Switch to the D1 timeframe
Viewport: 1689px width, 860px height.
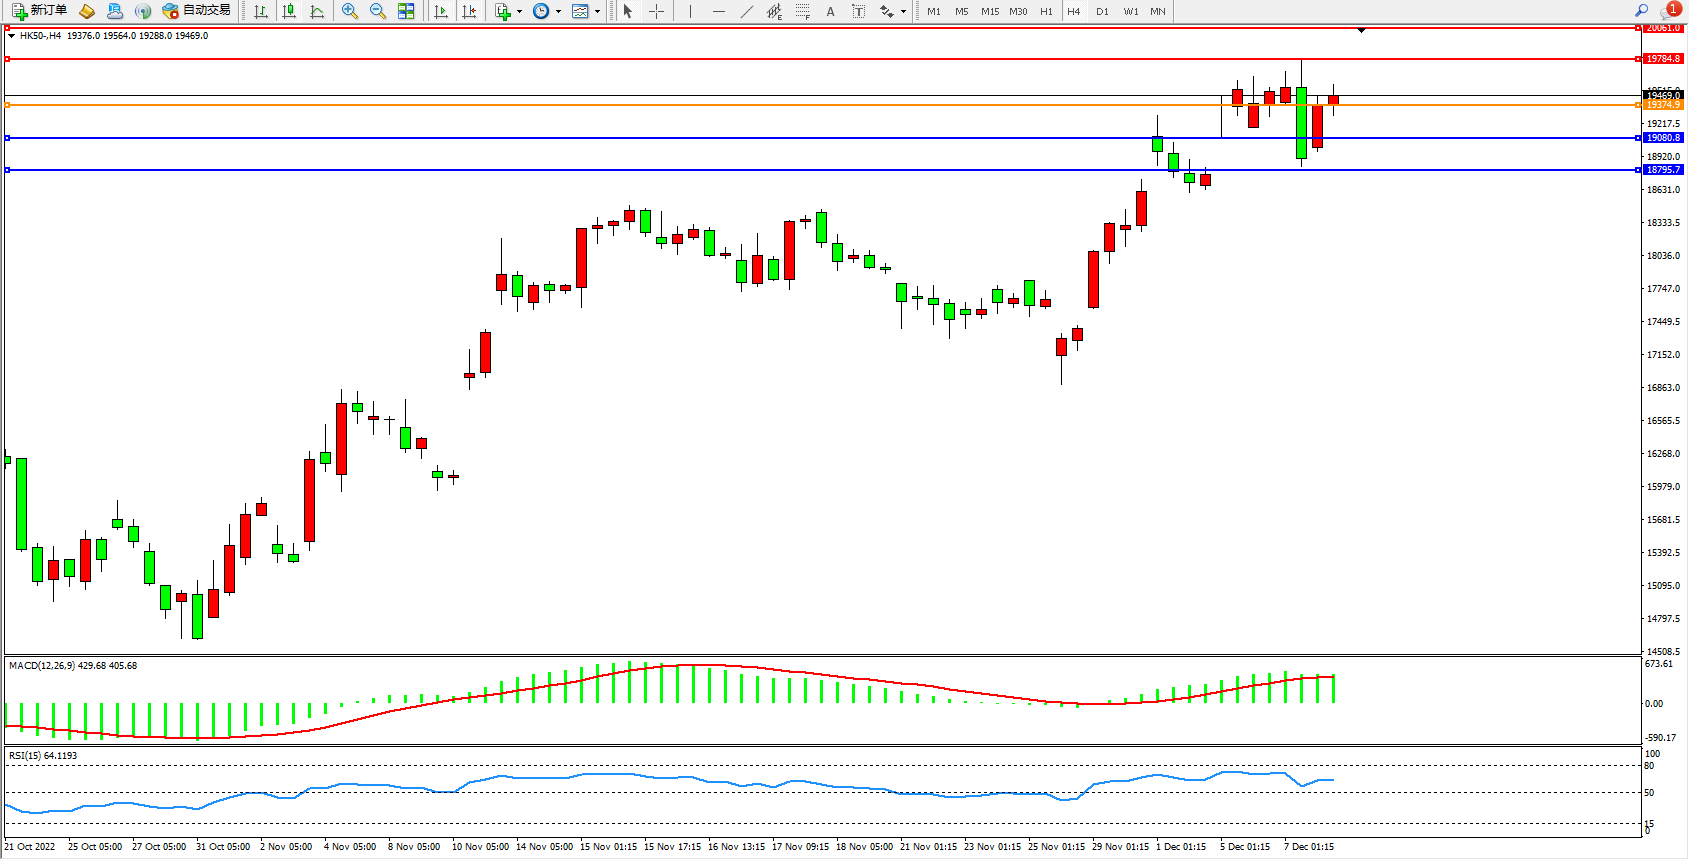coord(1102,11)
